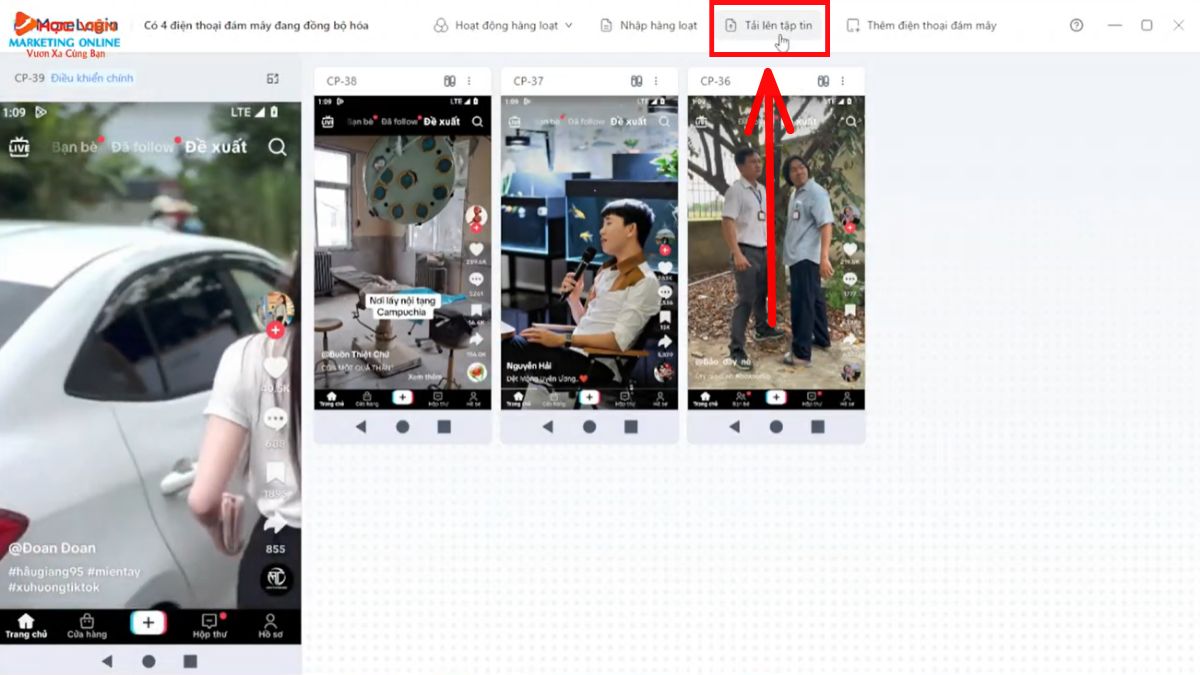Open comments on CP-38 phone

point(477,279)
